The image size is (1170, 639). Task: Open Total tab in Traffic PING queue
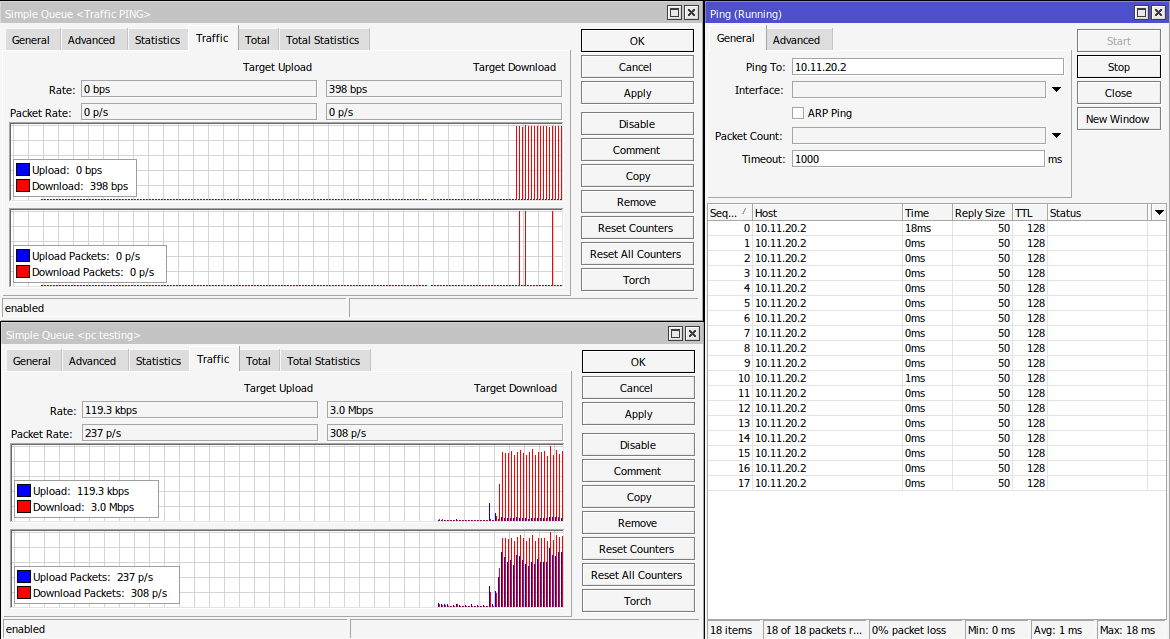click(x=257, y=40)
